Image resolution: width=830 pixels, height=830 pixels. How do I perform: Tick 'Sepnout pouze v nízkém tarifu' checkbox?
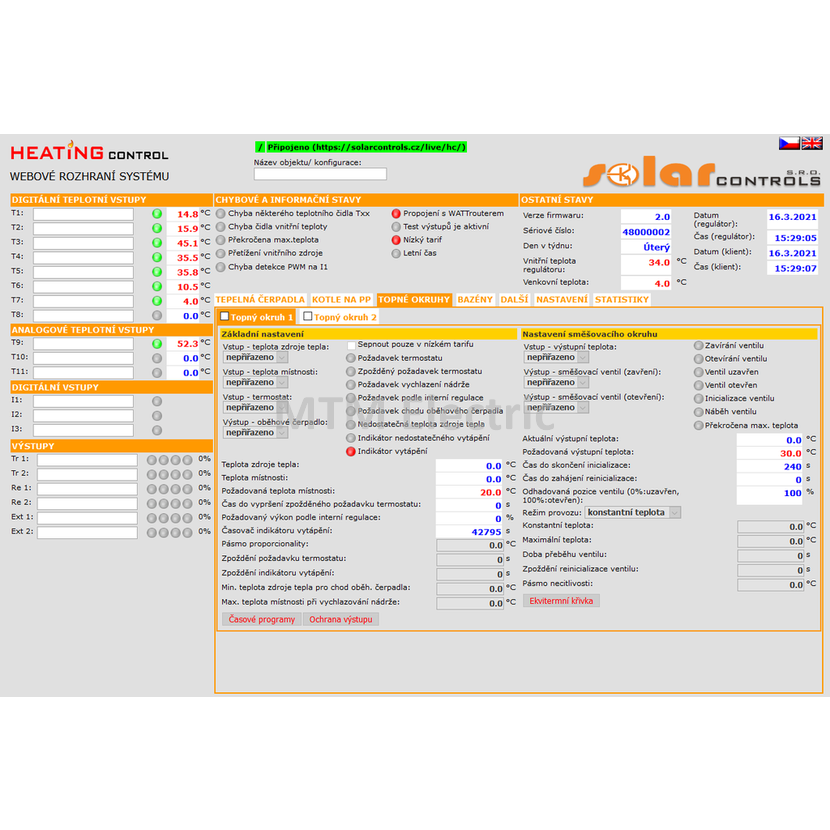[351, 344]
